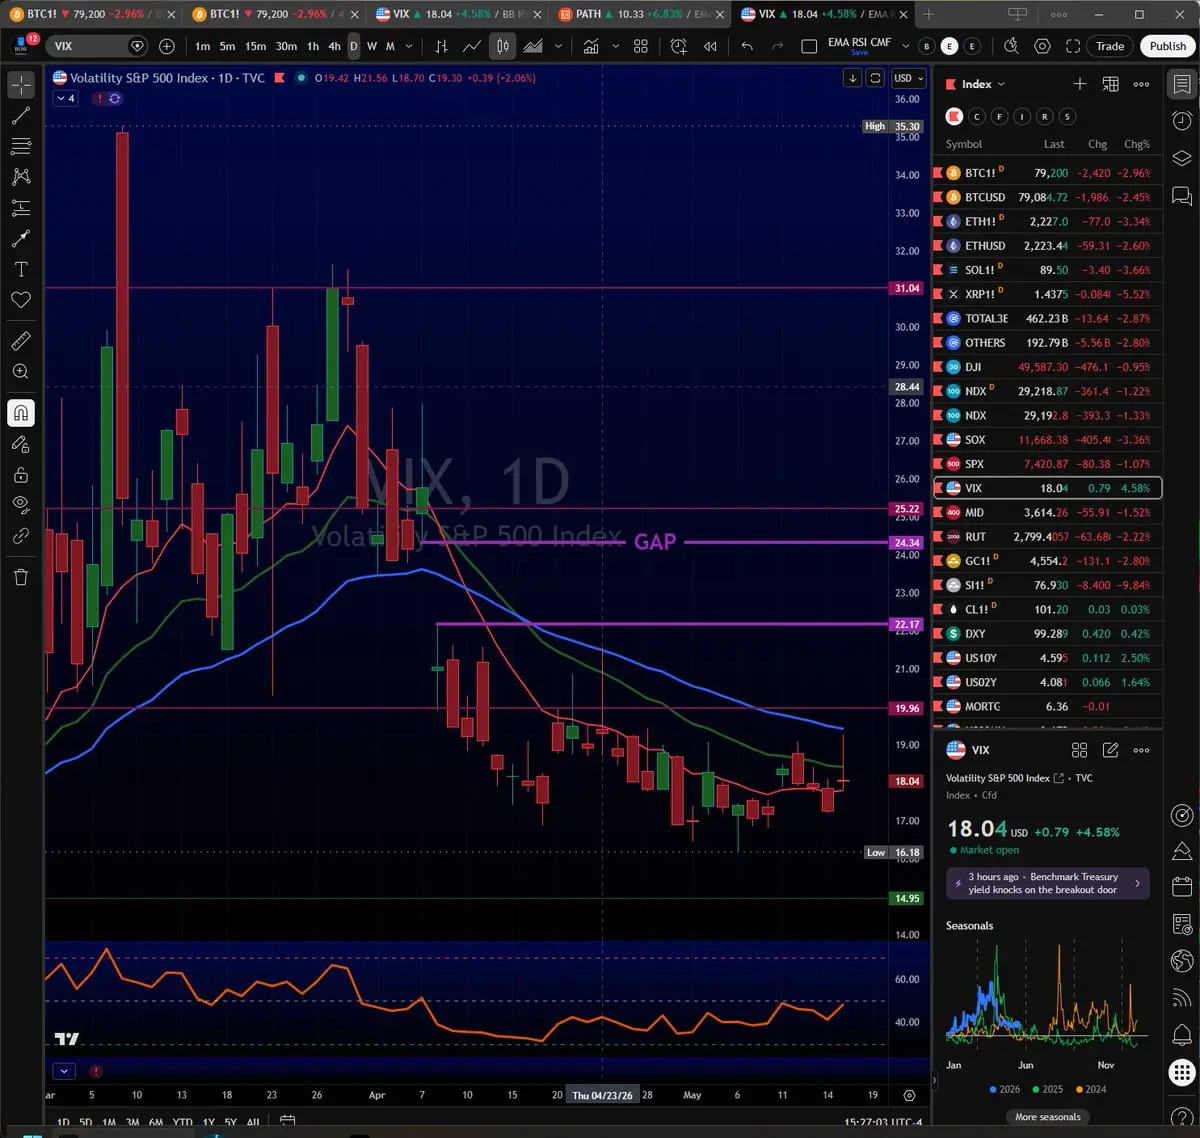
Task: Start Bar Replay mode
Action: tap(710, 46)
